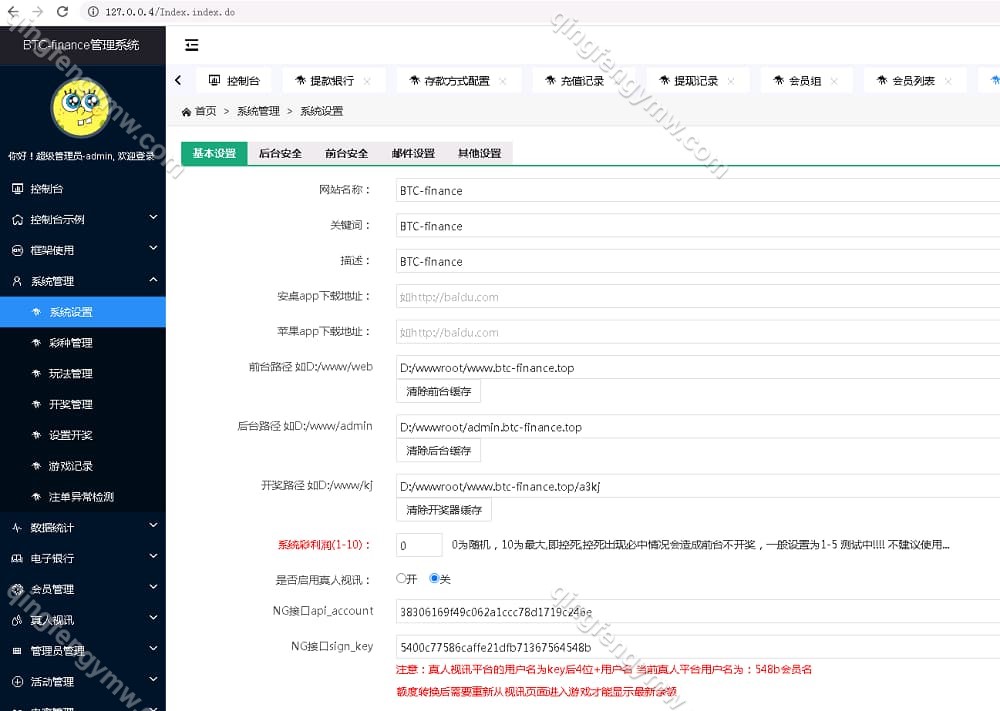The height and width of the screenshot is (711, 1000).
Task: Close the 提款银行 tab with its X
Action: [367, 81]
